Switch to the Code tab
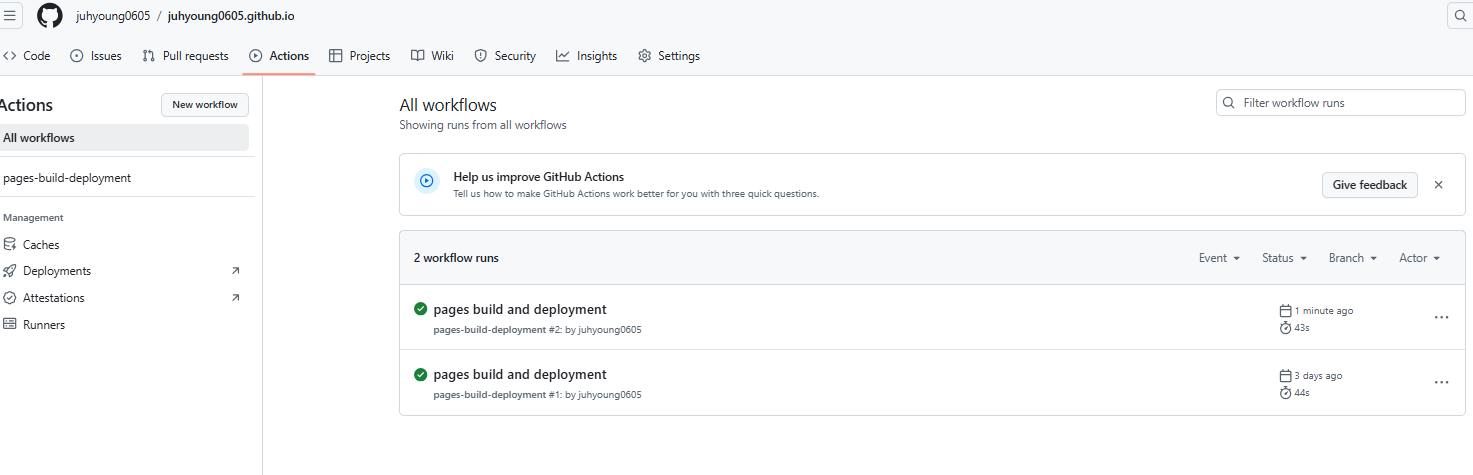 coord(27,56)
